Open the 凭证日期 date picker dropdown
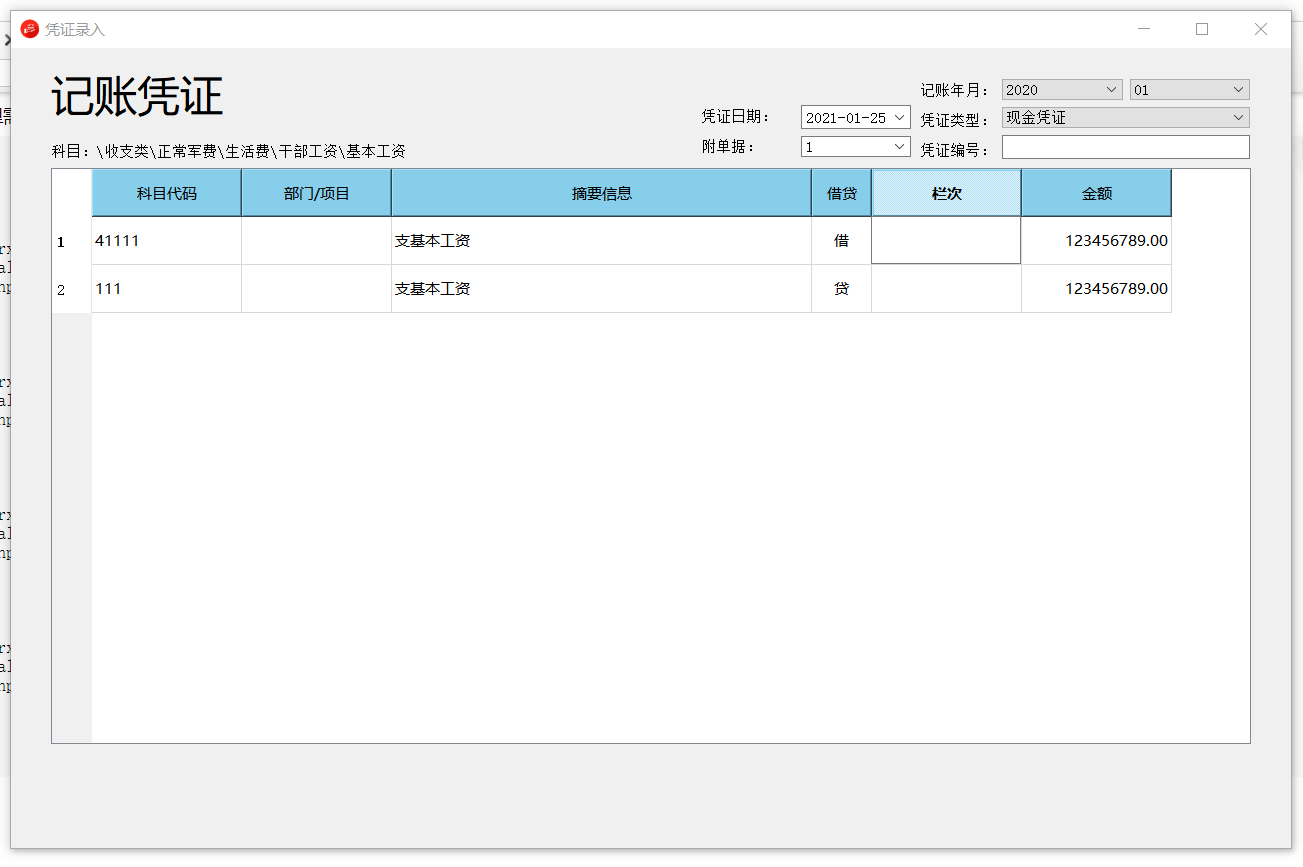 click(x=899, y=118)
